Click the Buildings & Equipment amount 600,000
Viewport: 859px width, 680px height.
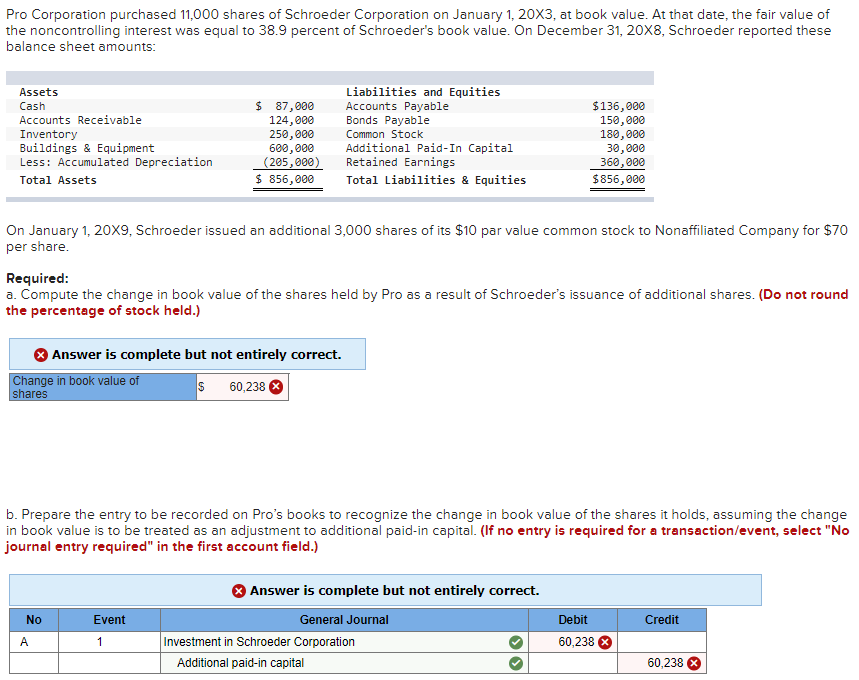(291, 148)
